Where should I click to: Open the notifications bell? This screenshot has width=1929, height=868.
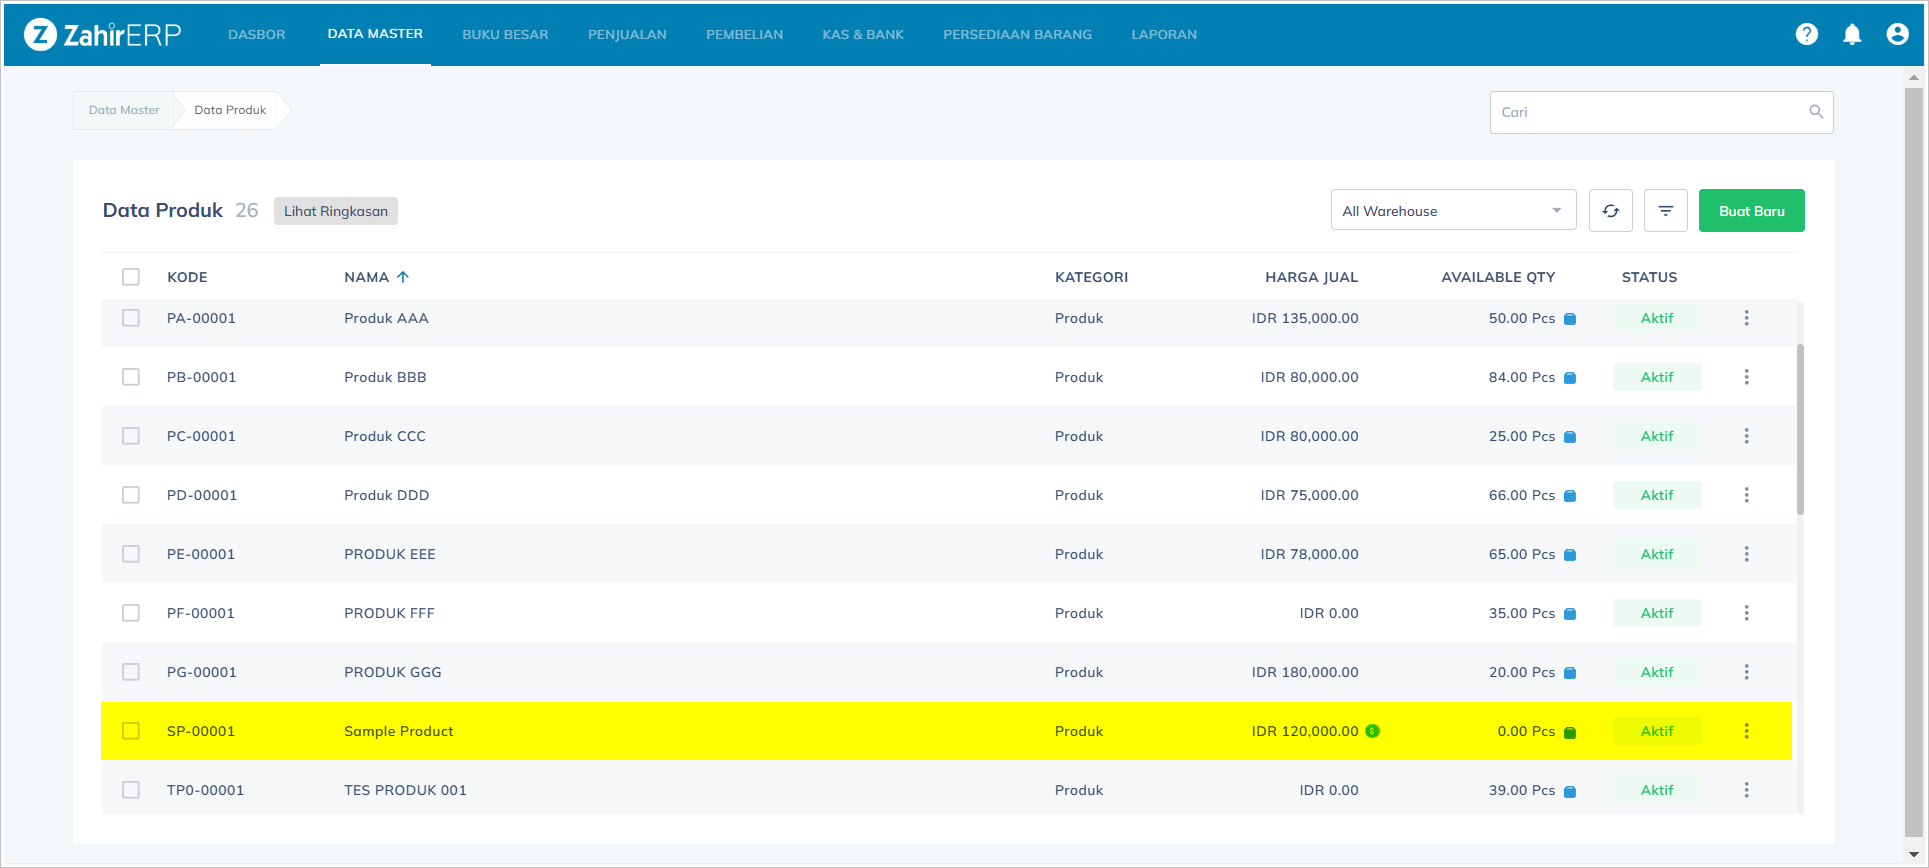tap(1852, 34)
